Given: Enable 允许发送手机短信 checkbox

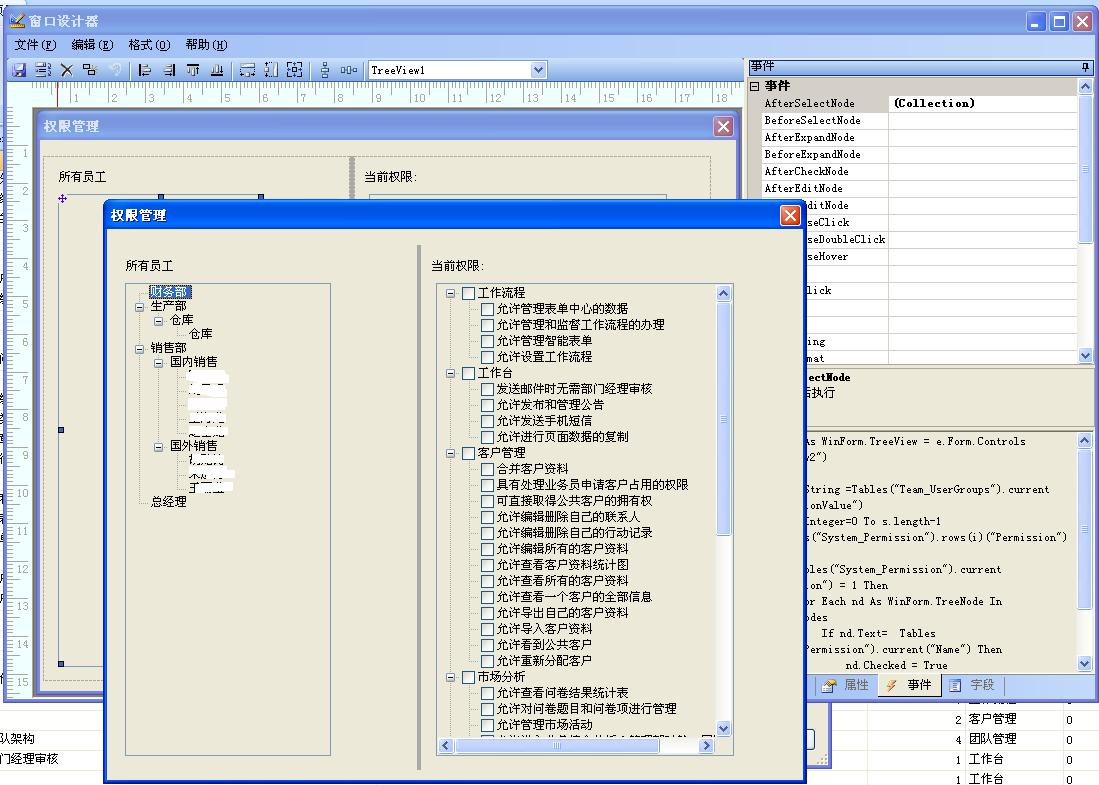Looking at the screenshot, I should tap(487, 421).
